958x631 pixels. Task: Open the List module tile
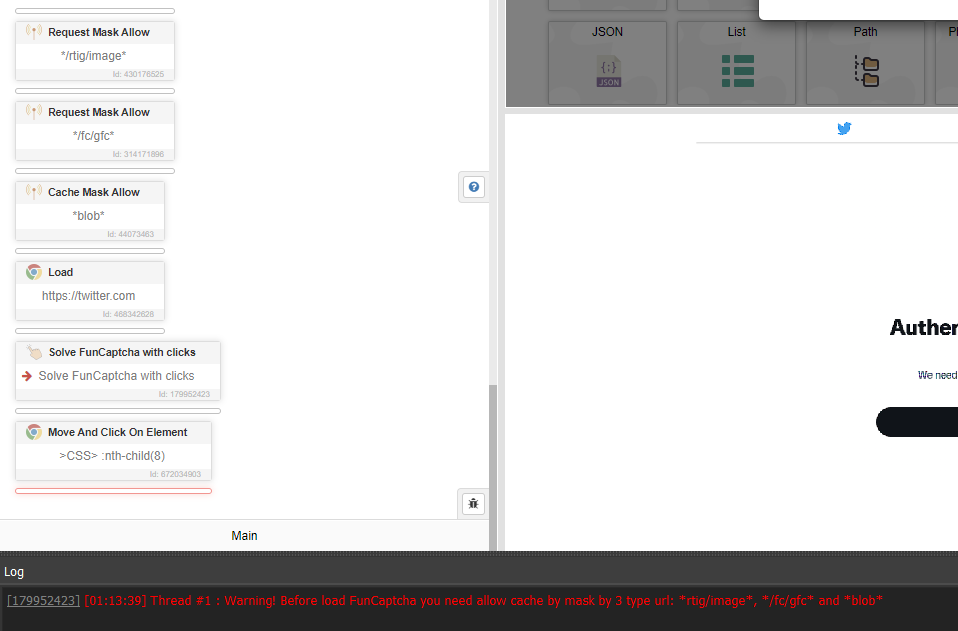[x=736, y=63]
